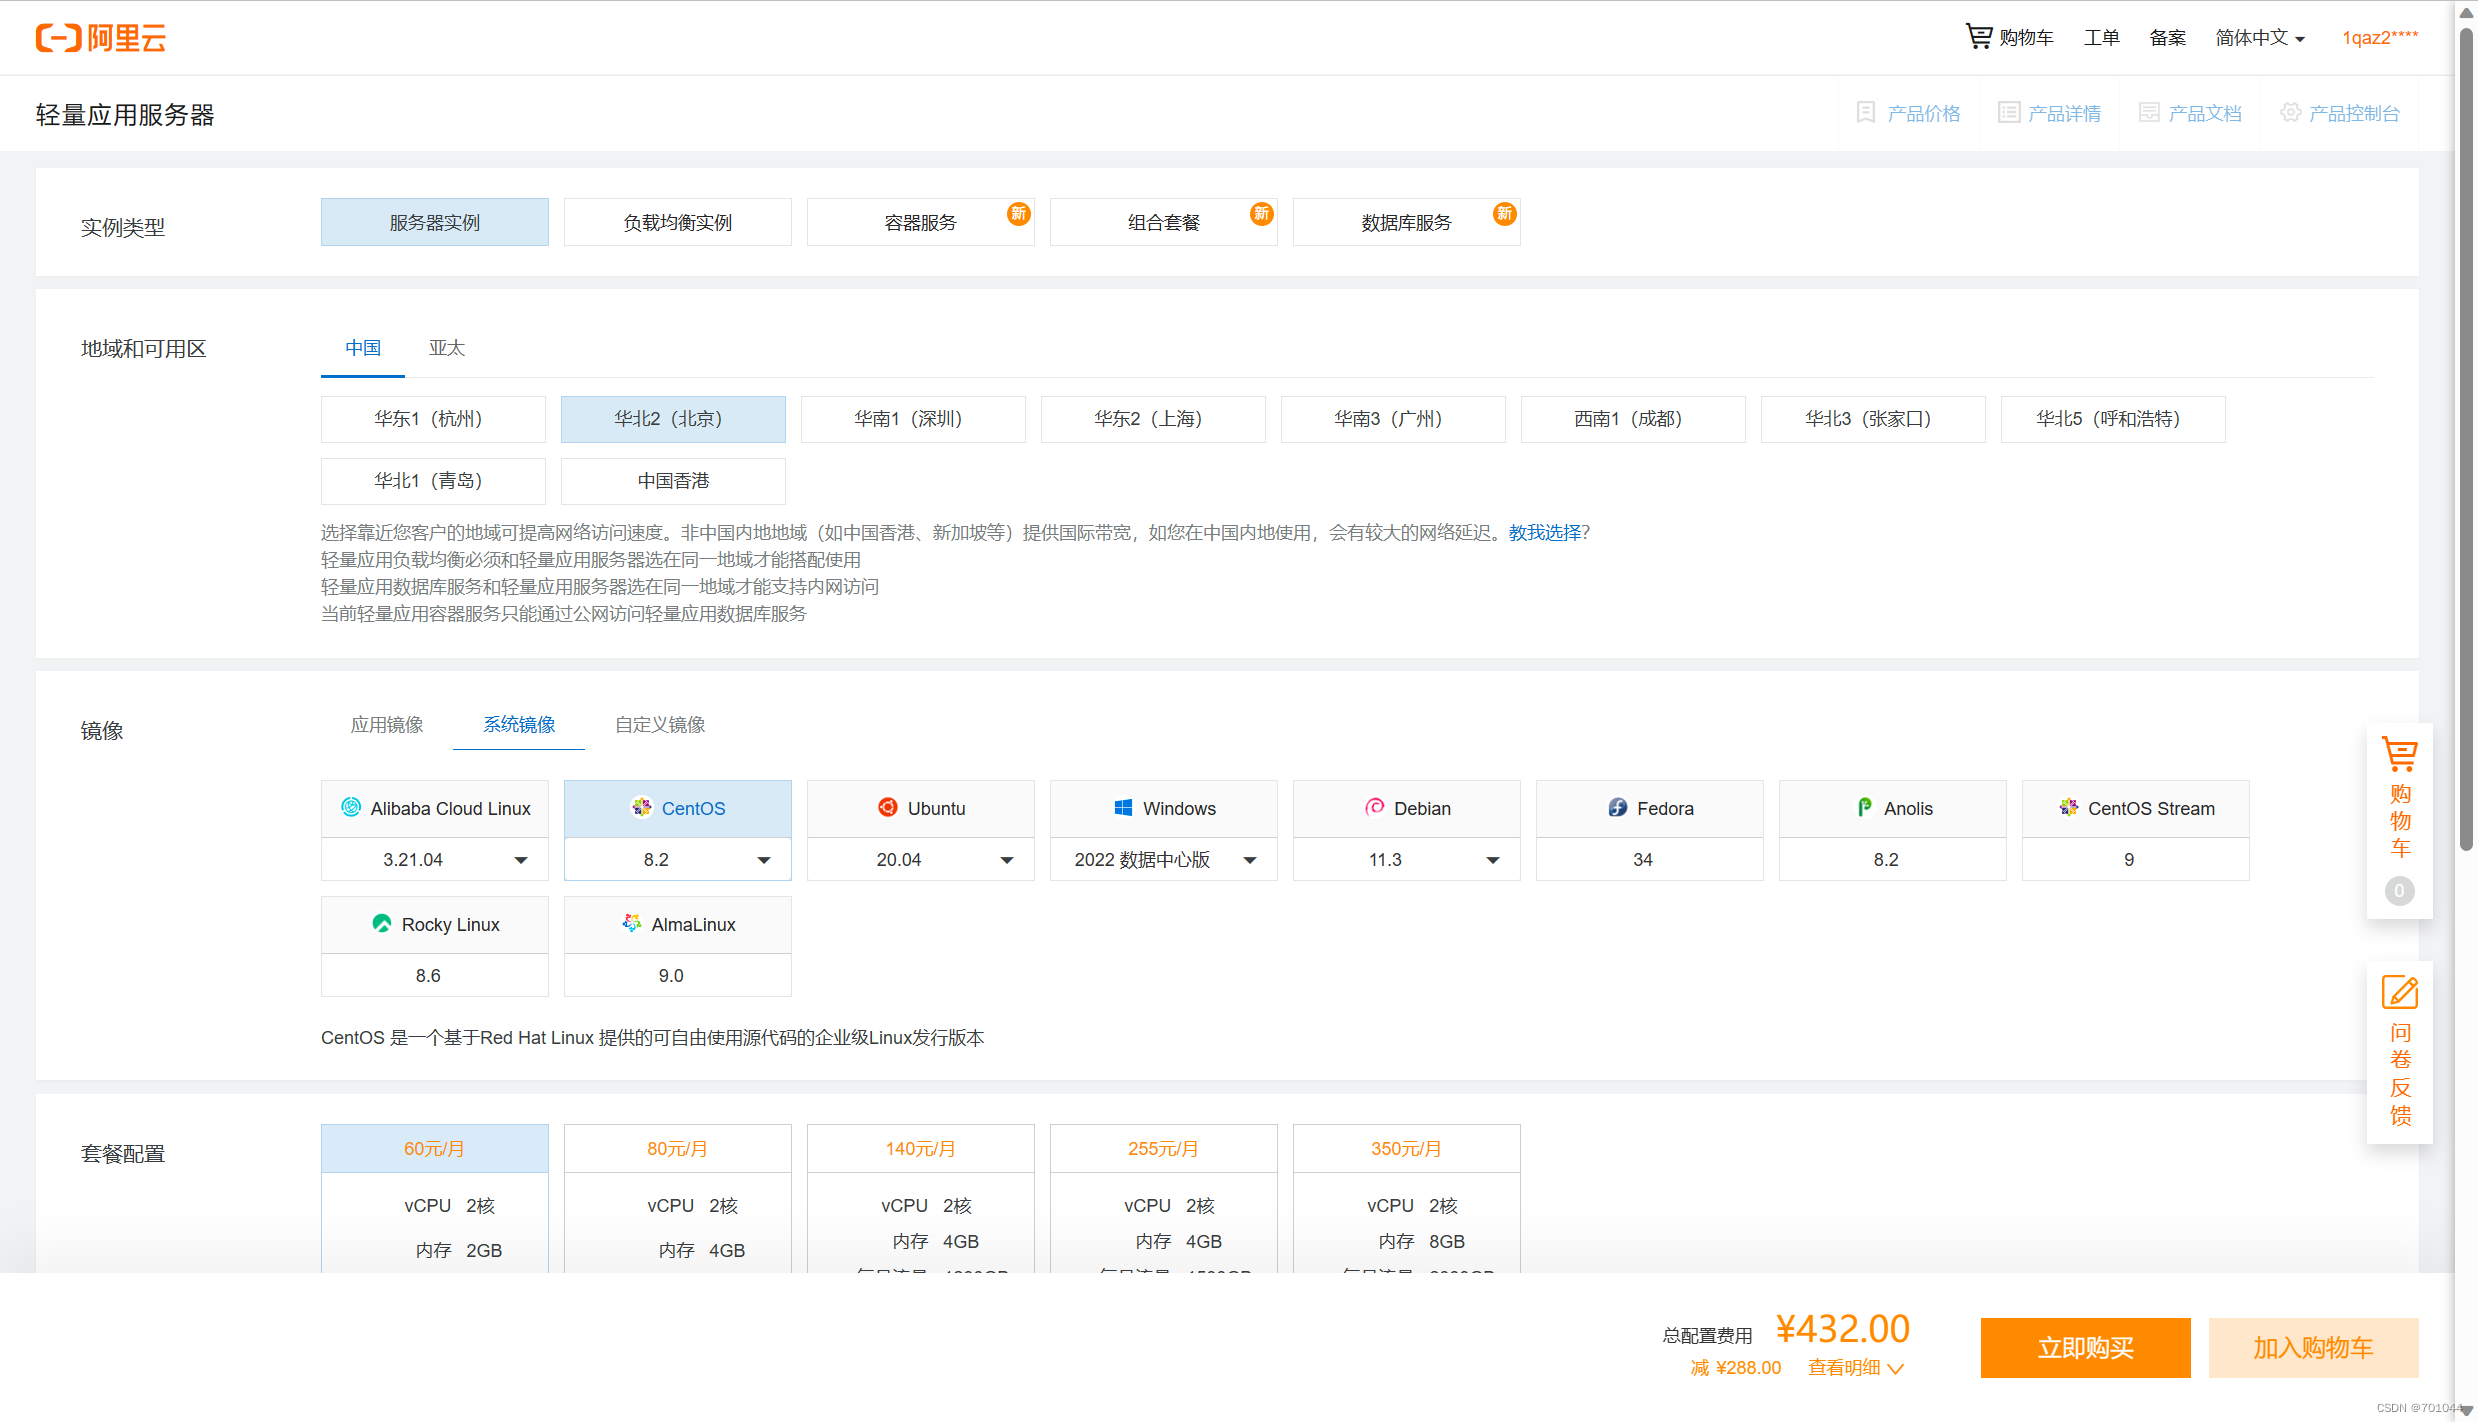Open the Windows 2022 数据中心版 version dropdown
2478x1422 pixels.
coord(1163,860)
